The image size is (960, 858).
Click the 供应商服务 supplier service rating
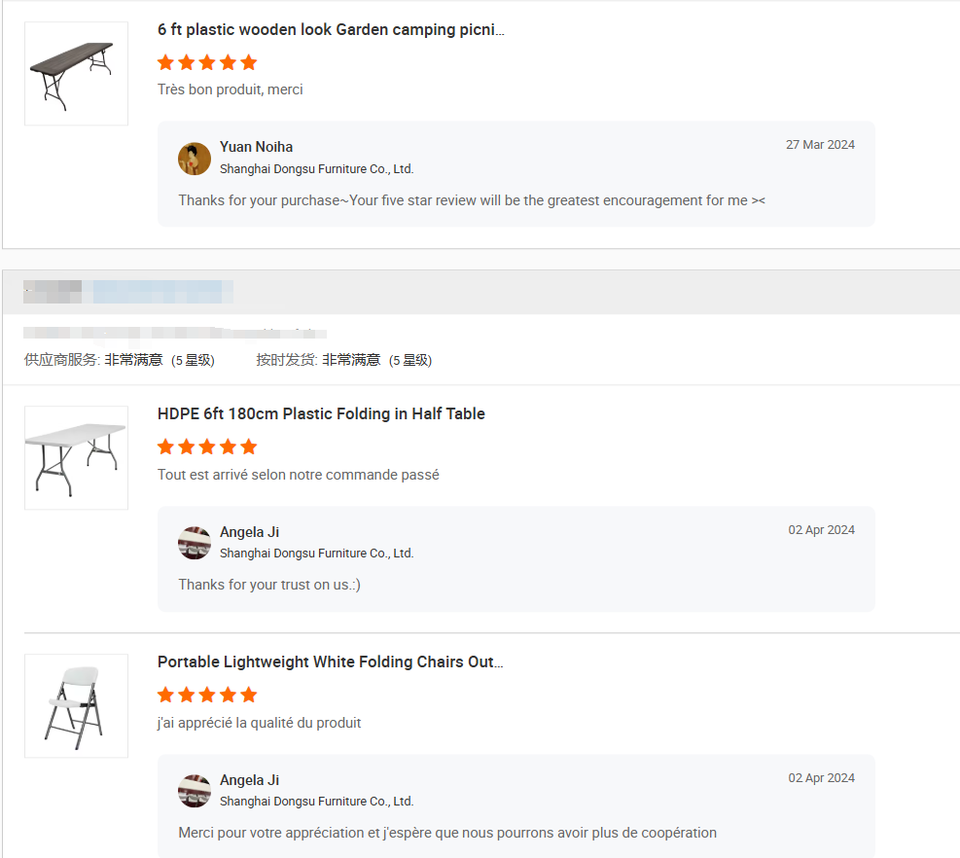tap(119, 360)
